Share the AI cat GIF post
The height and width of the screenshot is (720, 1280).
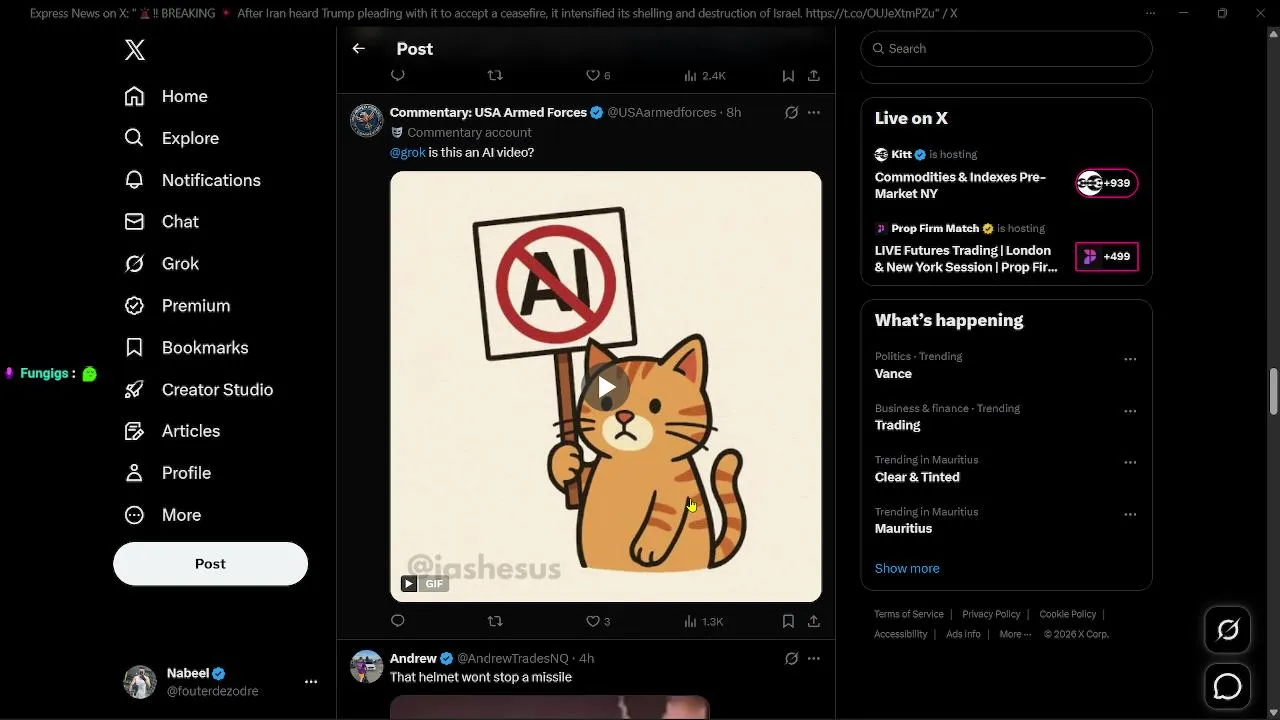tap(814, 621)
